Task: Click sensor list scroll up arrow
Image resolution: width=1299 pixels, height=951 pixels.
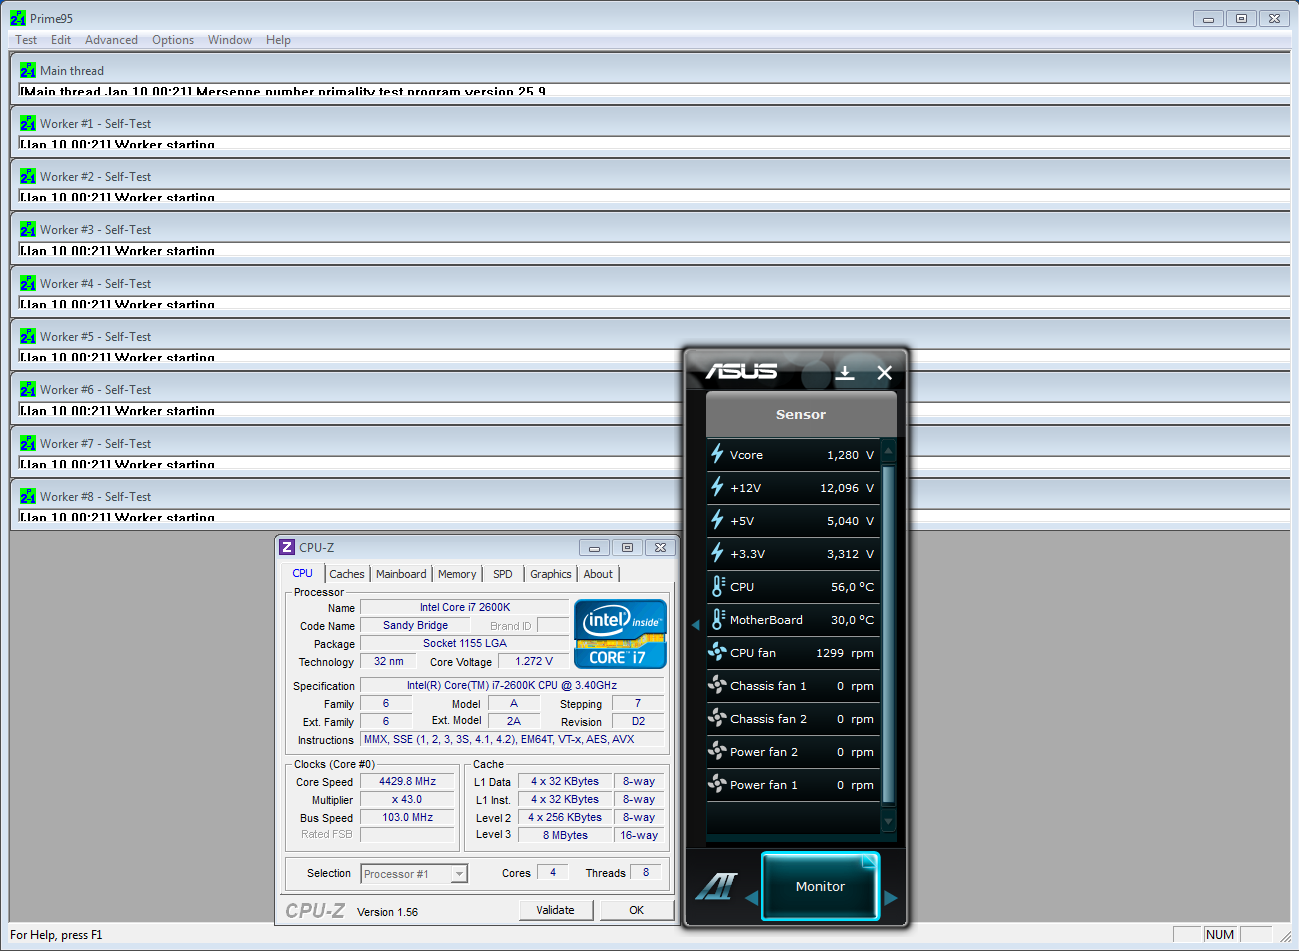Action: coord(888,451)
